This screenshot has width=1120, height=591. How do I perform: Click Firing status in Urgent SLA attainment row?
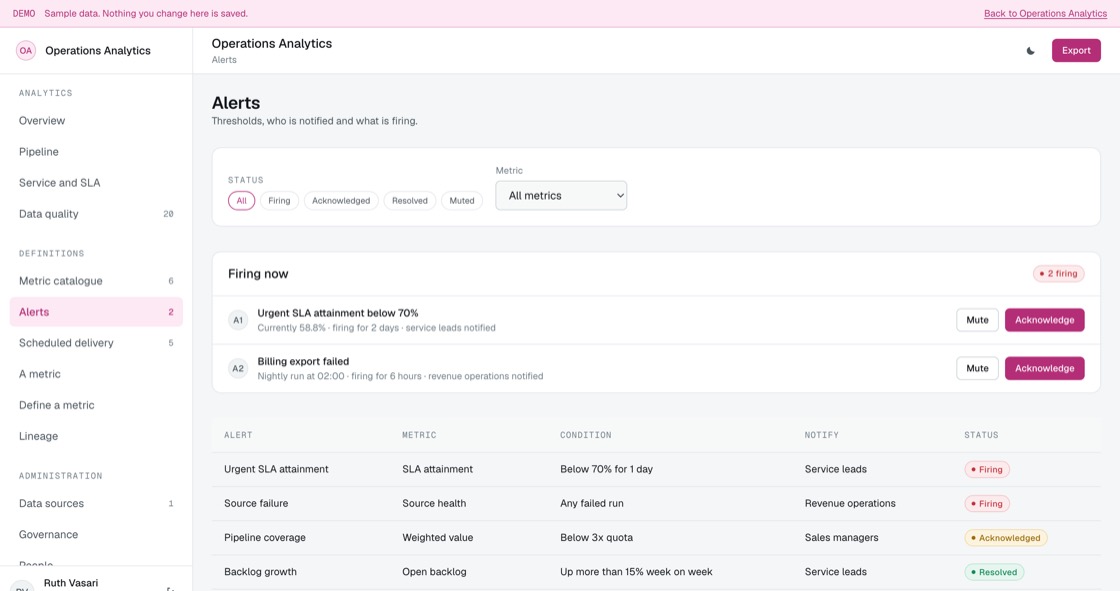coord(986,470)
